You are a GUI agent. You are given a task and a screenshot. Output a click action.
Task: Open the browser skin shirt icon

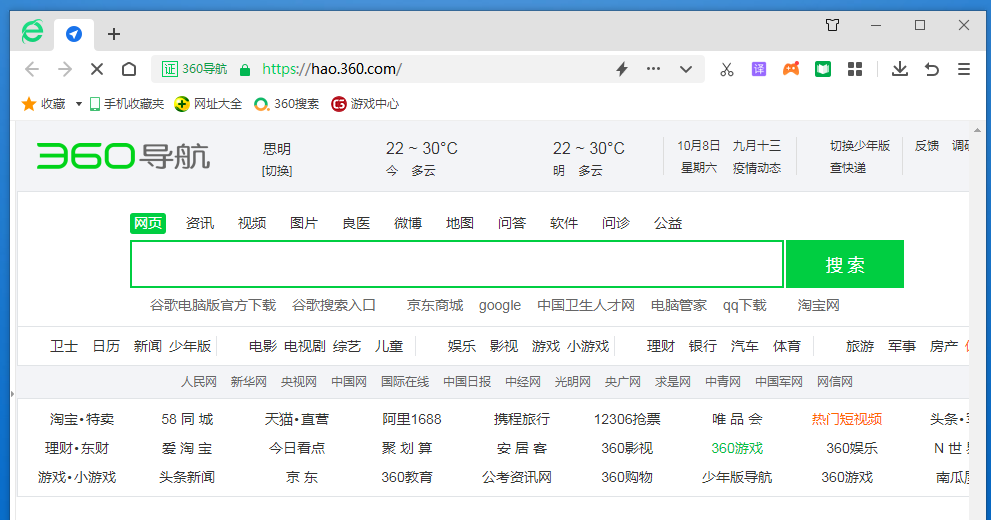[832, 25]
